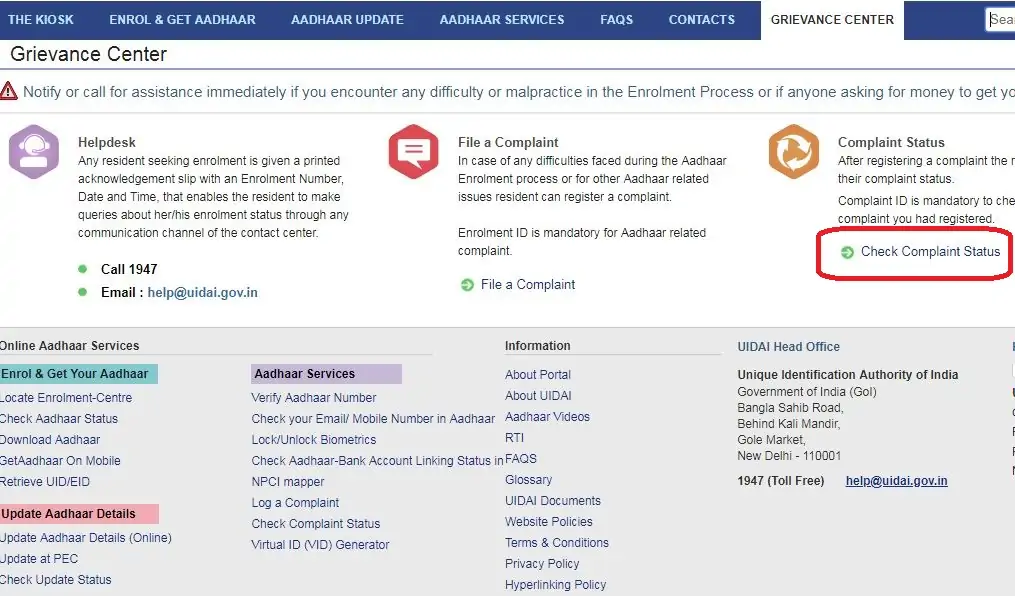The image size is (1015, 596).
Task: Open the Lock/Unlock Biometrics link
Action: click(x=314, y=440)
